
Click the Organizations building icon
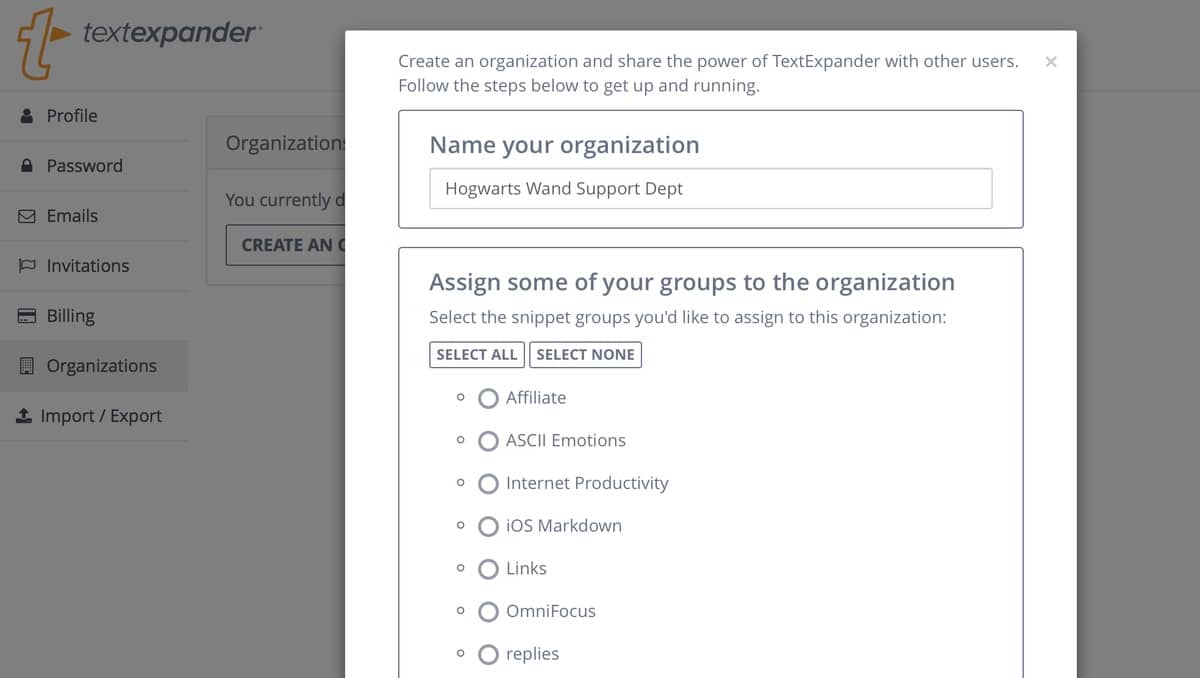click(27, 366)
